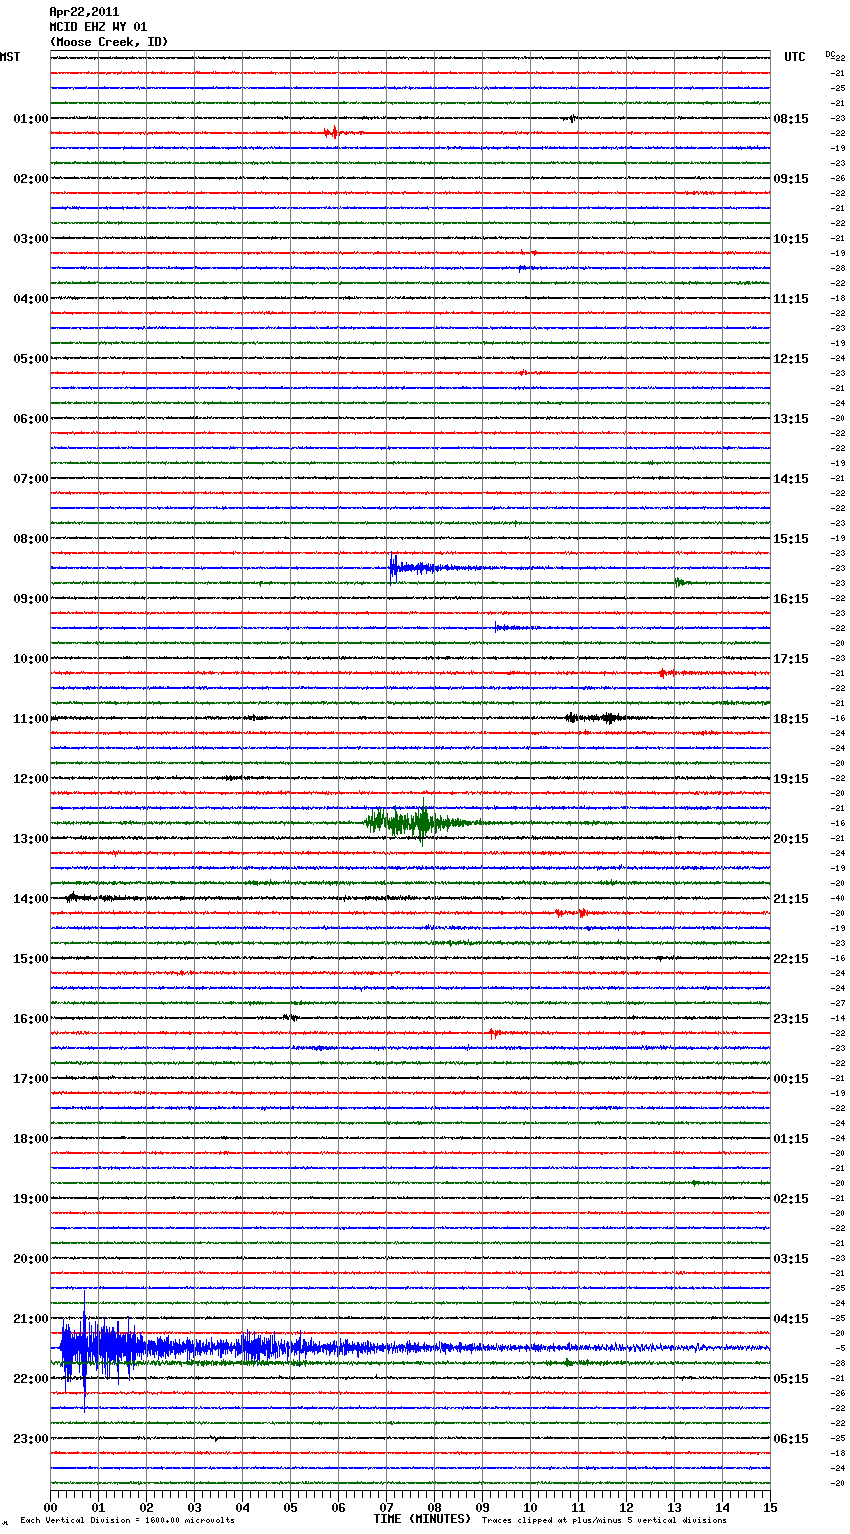Click the '22:15' UTC time label
This screenshot has width=850, height=1534.
tap(791, 959)
